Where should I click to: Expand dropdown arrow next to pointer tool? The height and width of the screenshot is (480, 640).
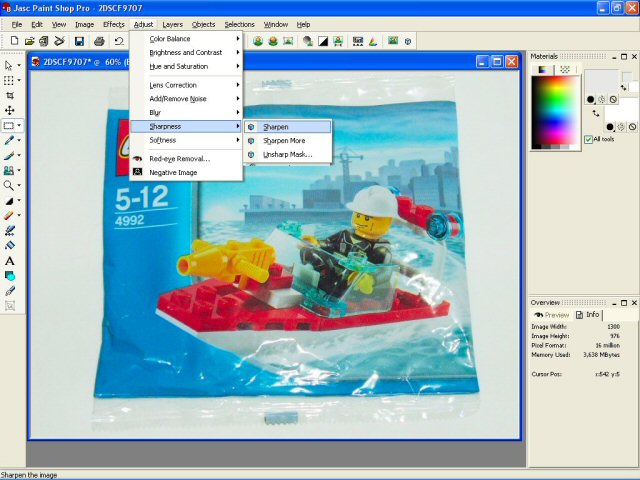(19, 65)
